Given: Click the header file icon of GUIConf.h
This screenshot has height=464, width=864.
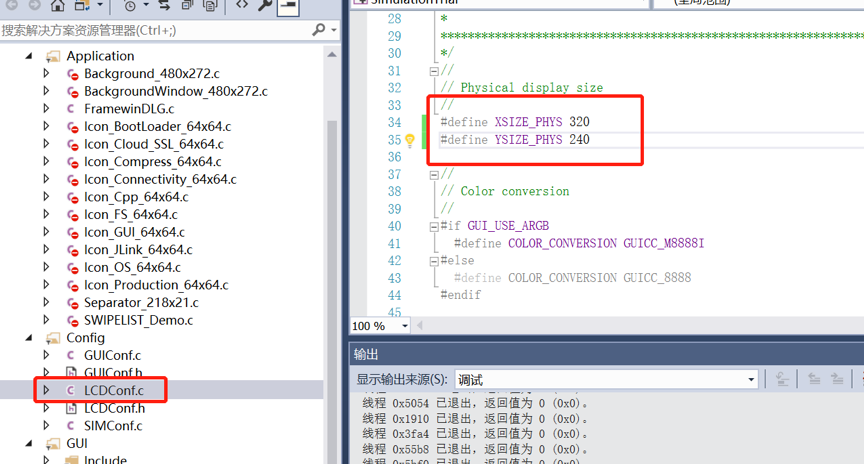Looking at the screenshot, I should [71, 373].
